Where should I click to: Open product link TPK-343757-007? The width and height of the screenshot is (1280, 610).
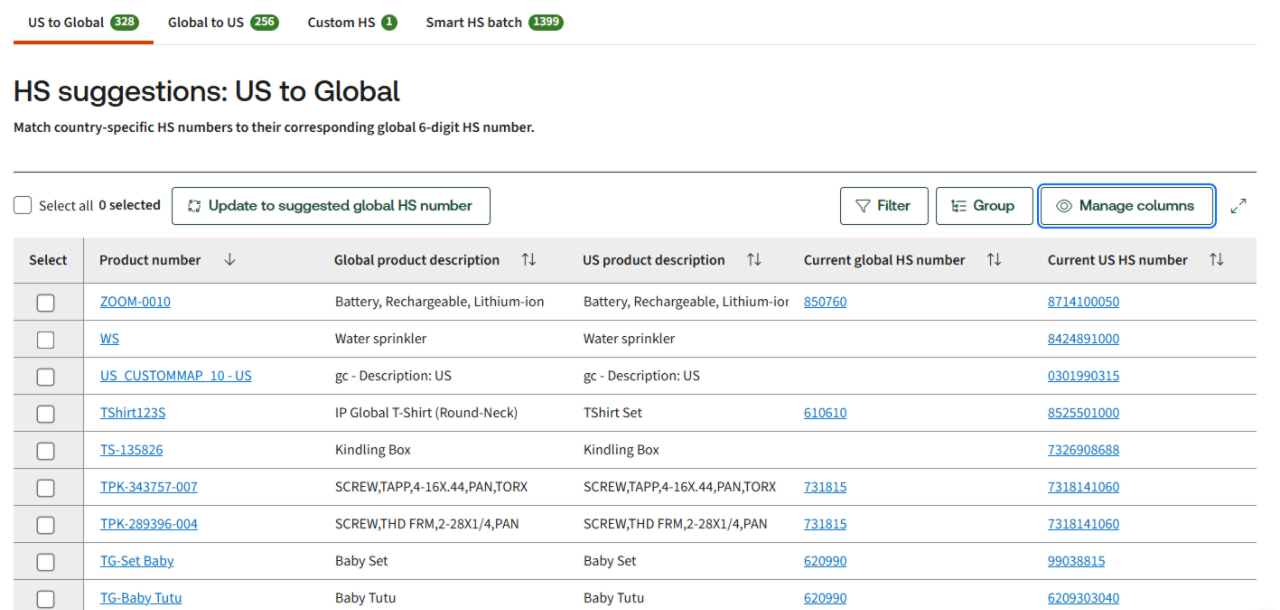pos(149,487)
